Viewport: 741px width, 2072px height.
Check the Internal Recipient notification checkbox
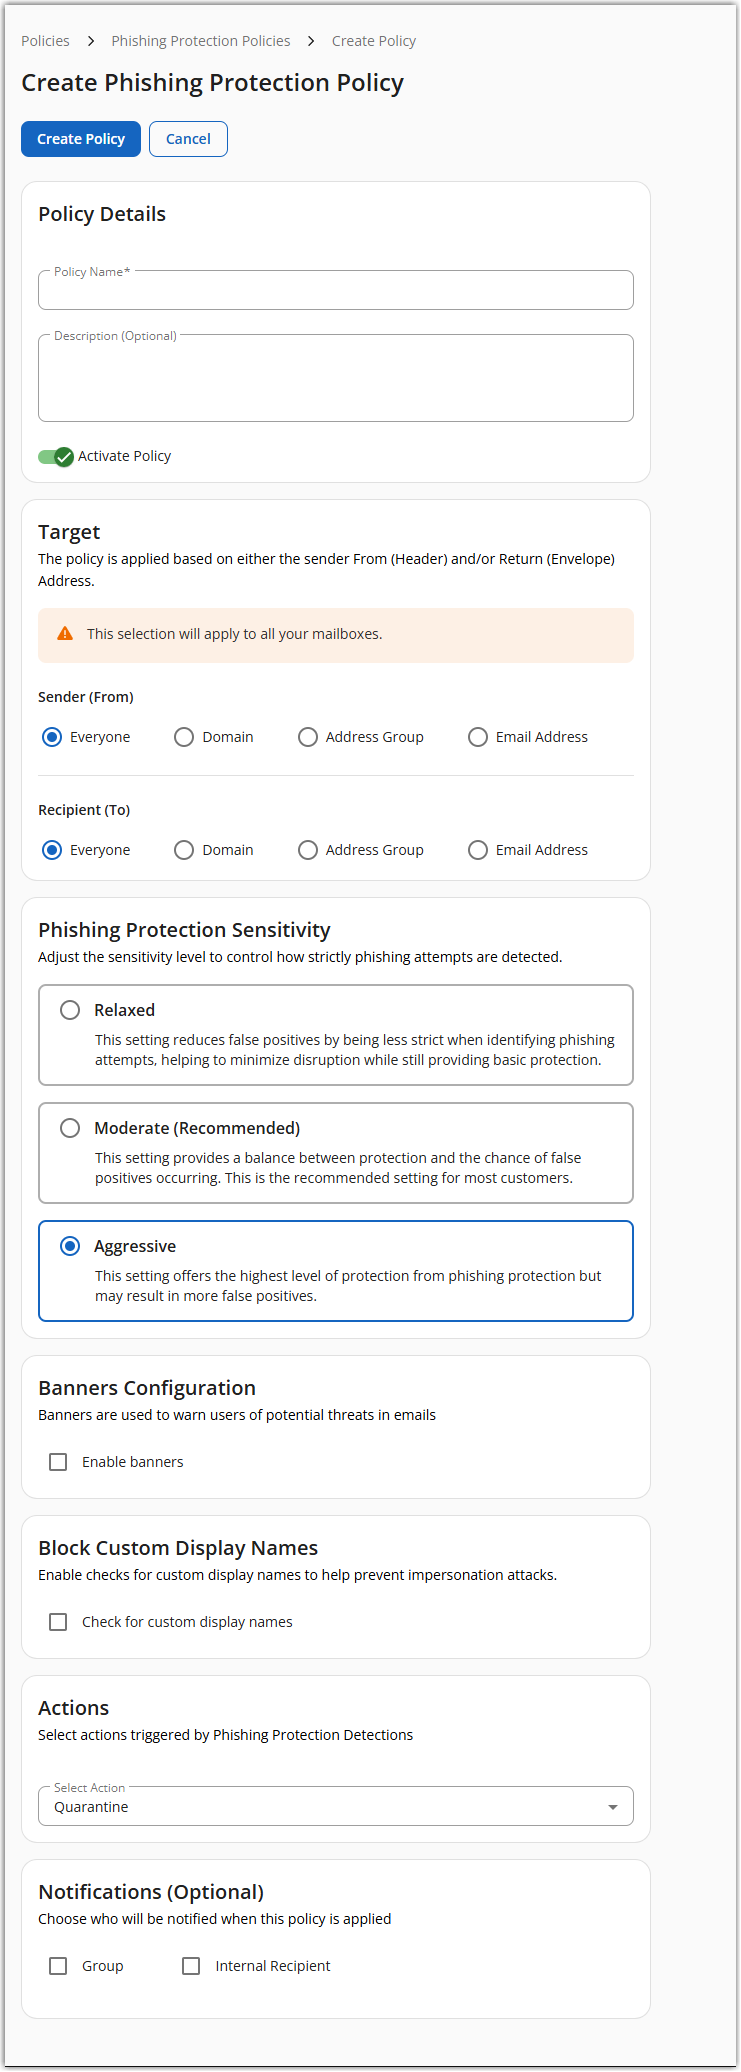click(190, 1965)
